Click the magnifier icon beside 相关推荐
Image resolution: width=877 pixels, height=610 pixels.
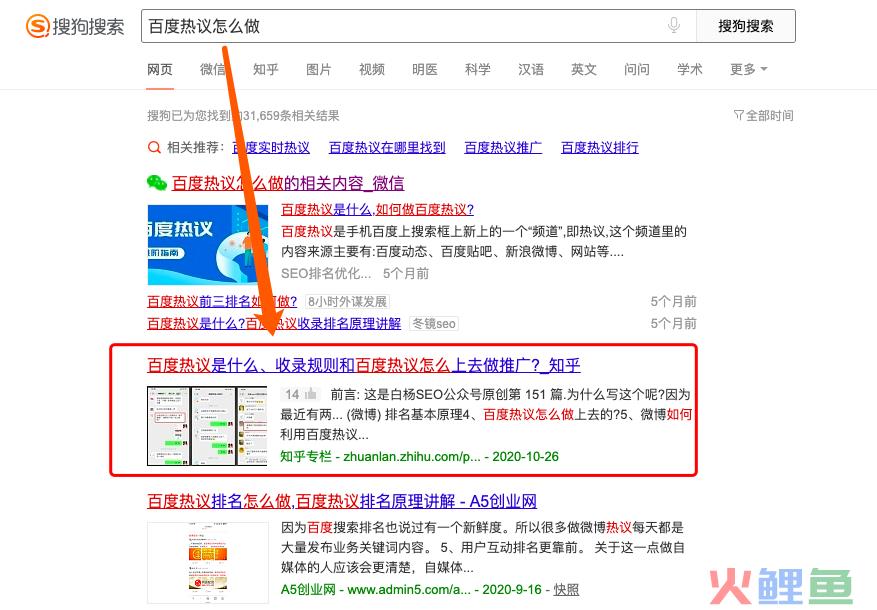click(x=154, y=148)
